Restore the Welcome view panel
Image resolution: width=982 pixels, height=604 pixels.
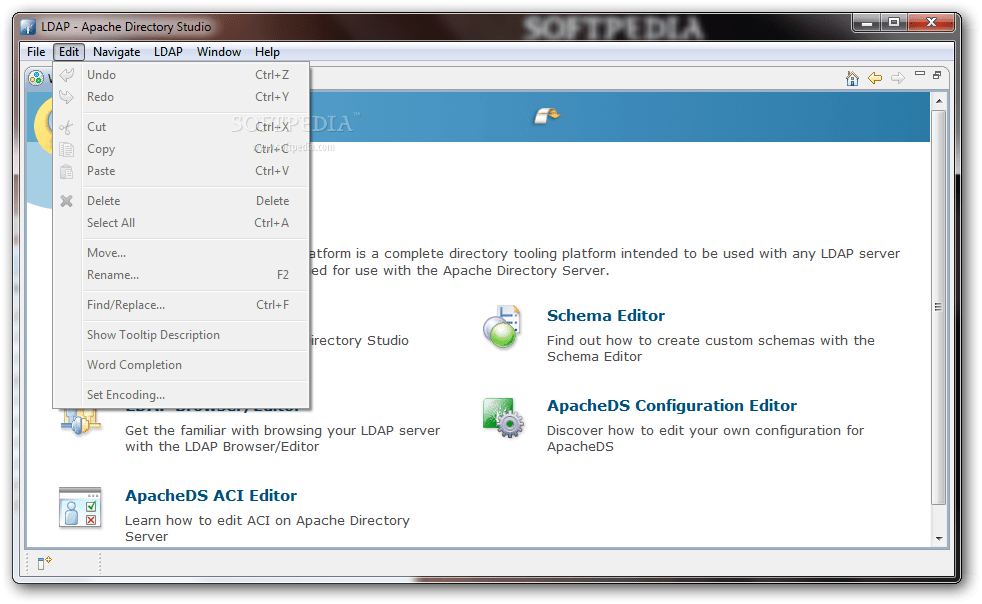937,75
